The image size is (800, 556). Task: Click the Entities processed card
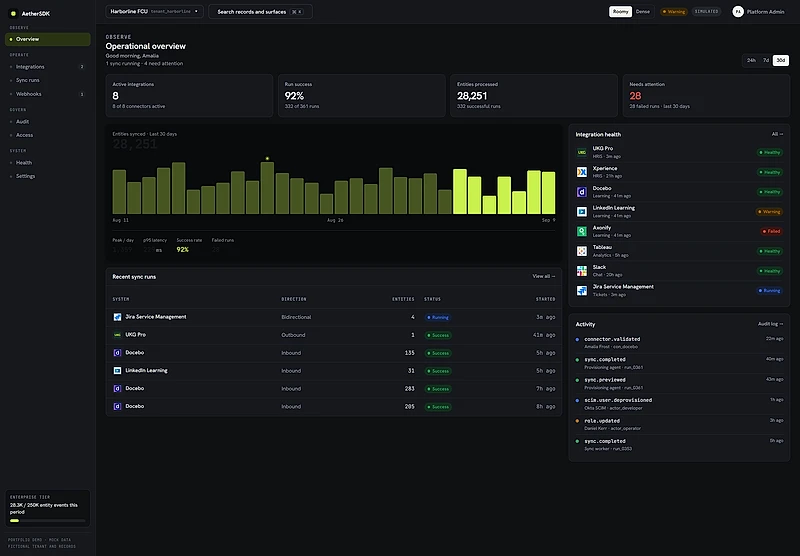pos(534,95)
